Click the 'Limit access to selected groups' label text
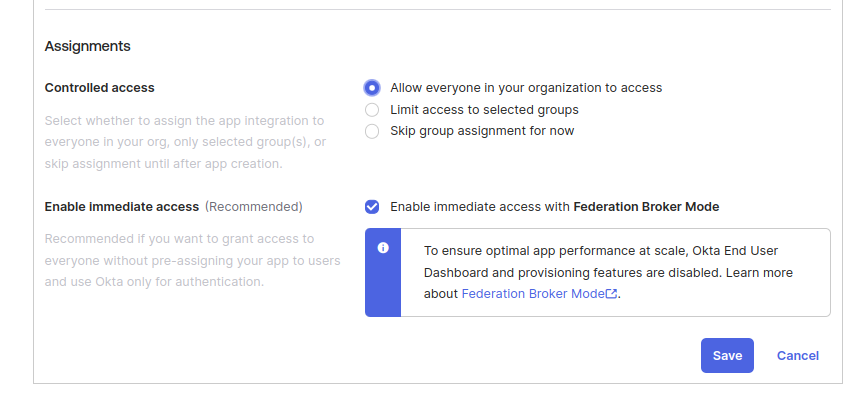 pos(484,110)
